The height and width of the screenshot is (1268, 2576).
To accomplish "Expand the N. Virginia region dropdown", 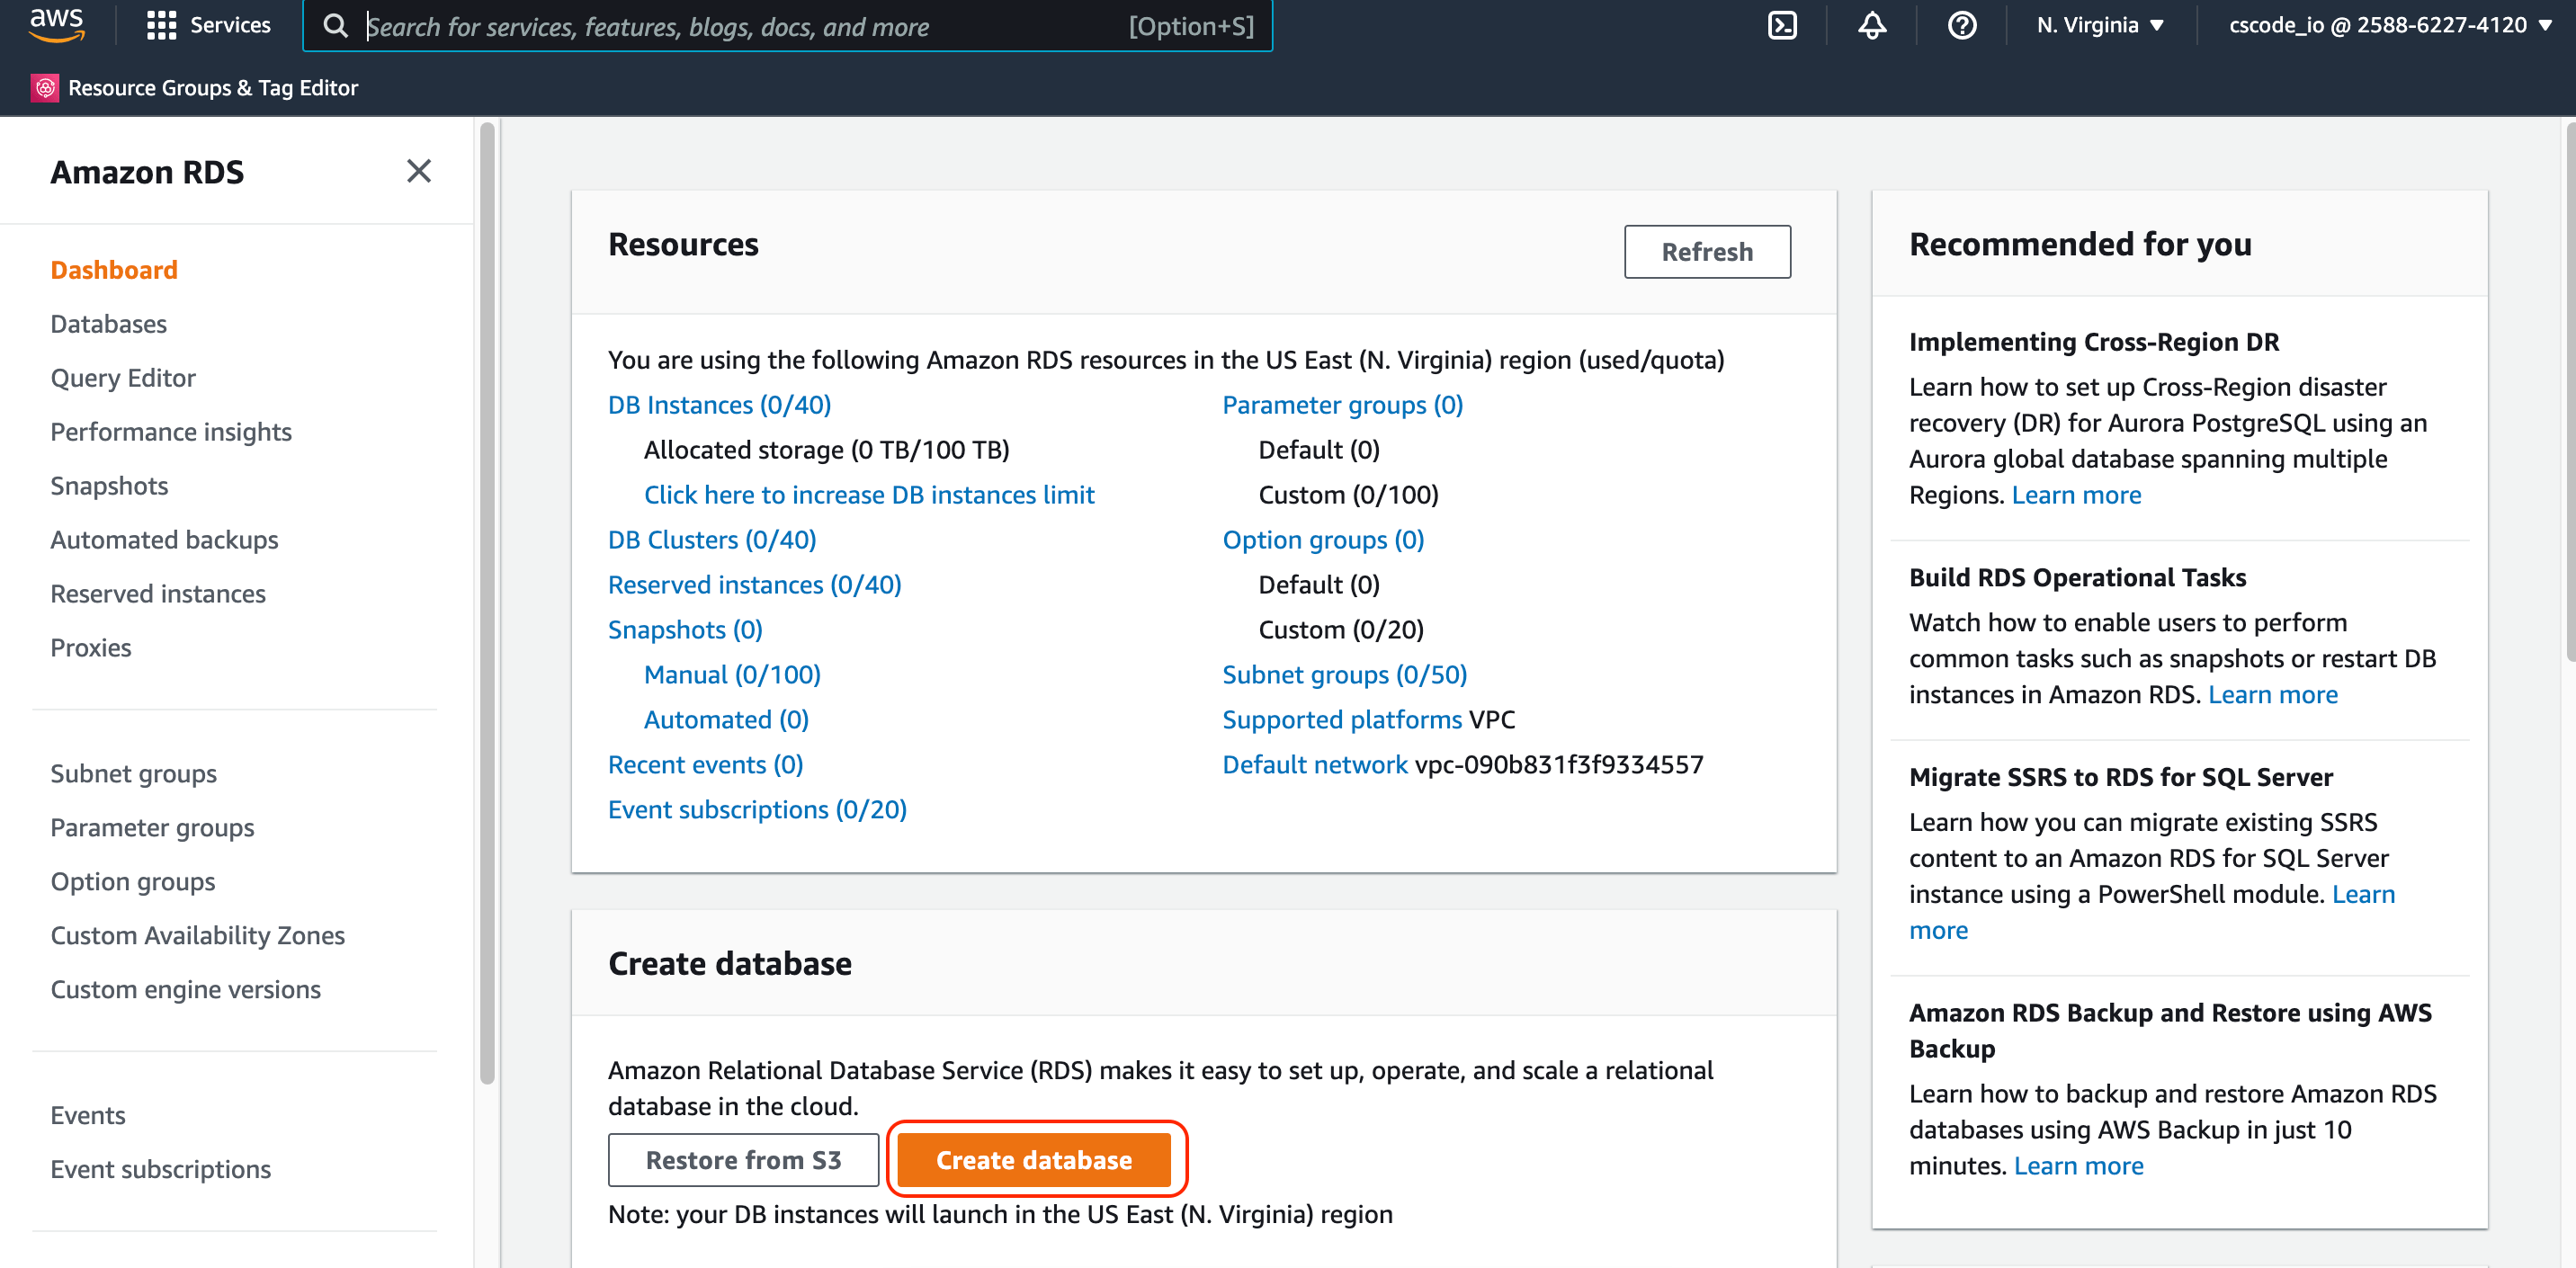I will tap(2099, 25).
